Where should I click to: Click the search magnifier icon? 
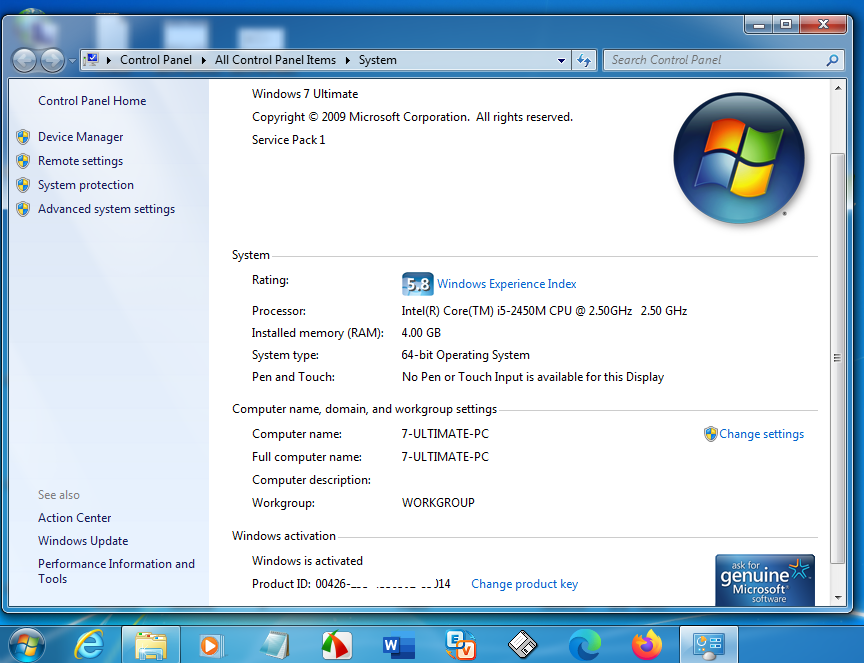pos(832,60)
